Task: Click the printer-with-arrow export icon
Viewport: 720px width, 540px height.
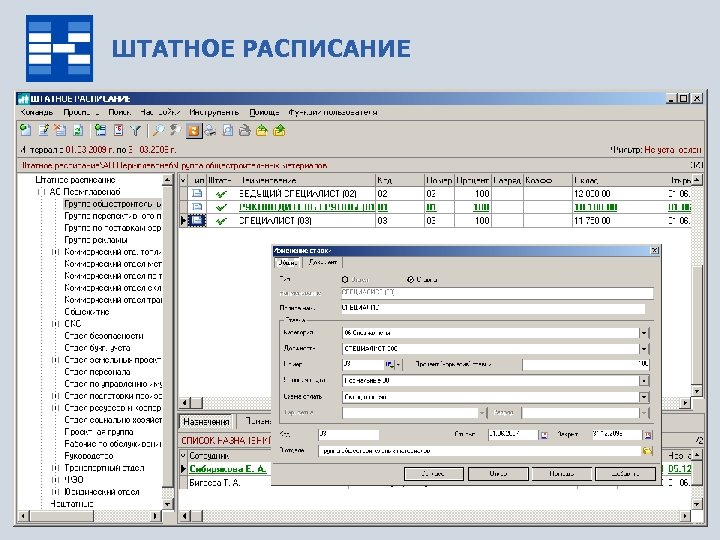Action: pos(245,130)
